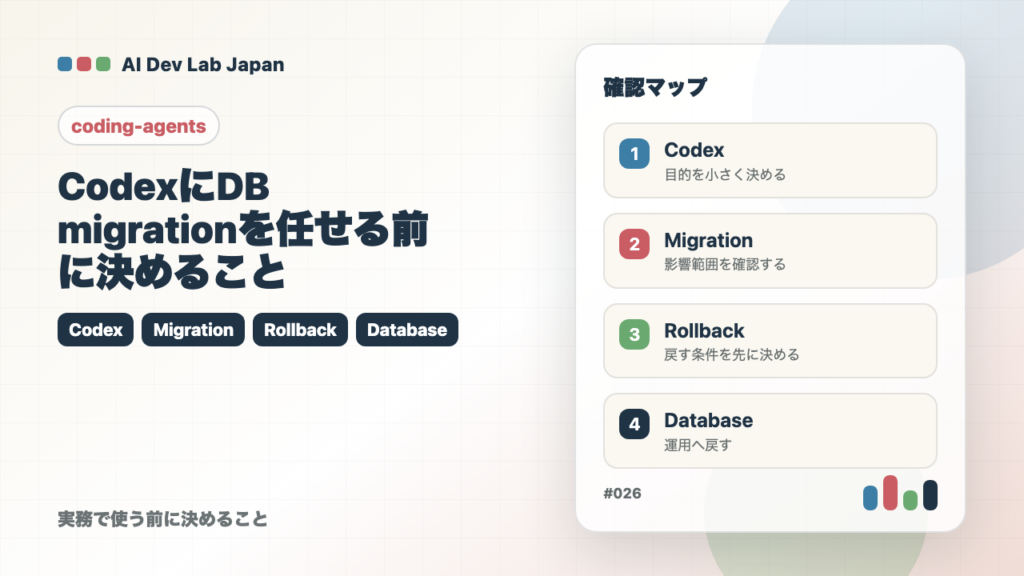The width and height of the screenshot is (1024, 576).
Task: Select the Codex tag chip
Action: pyautogui.click(x=95, y=330)
